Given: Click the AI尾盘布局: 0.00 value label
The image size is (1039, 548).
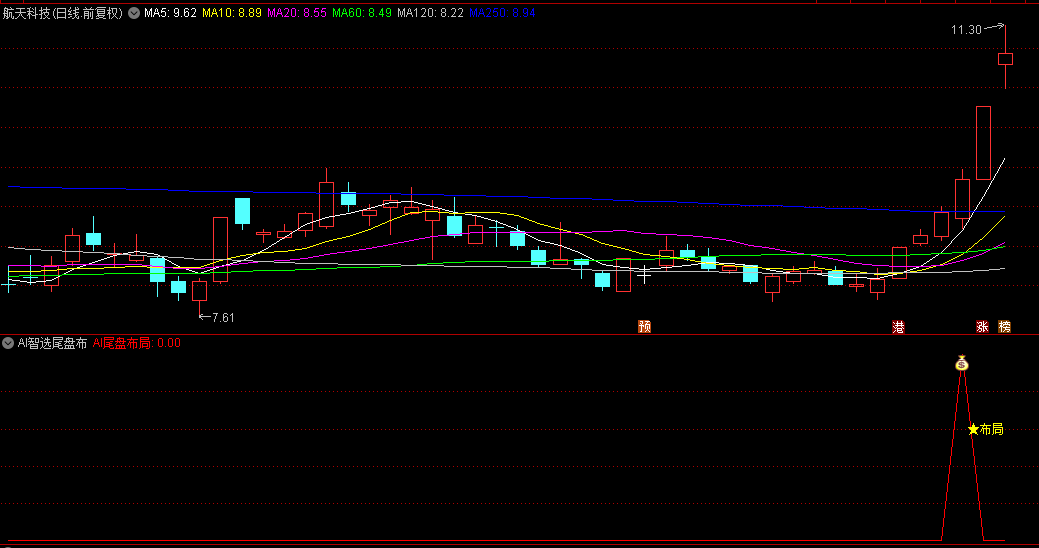Looking at the screenshot, I should click(137, 343).
